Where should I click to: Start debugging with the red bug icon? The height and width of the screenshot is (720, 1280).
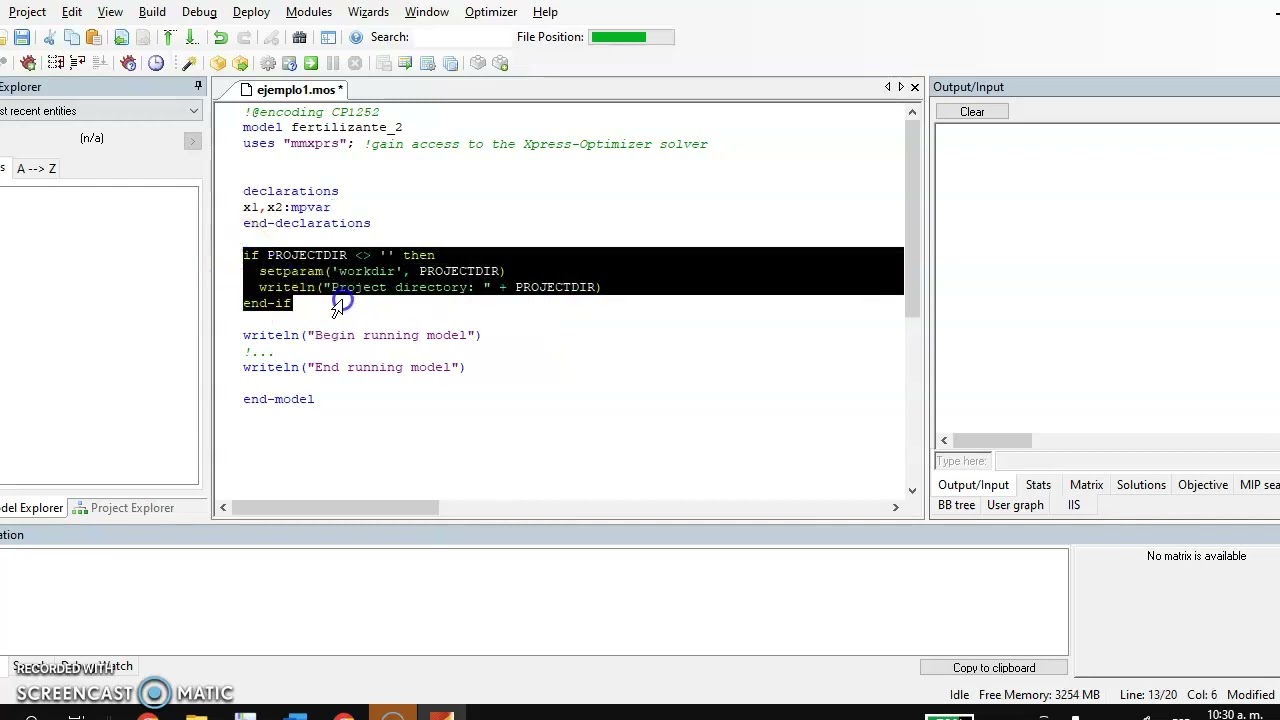(27, 63)
